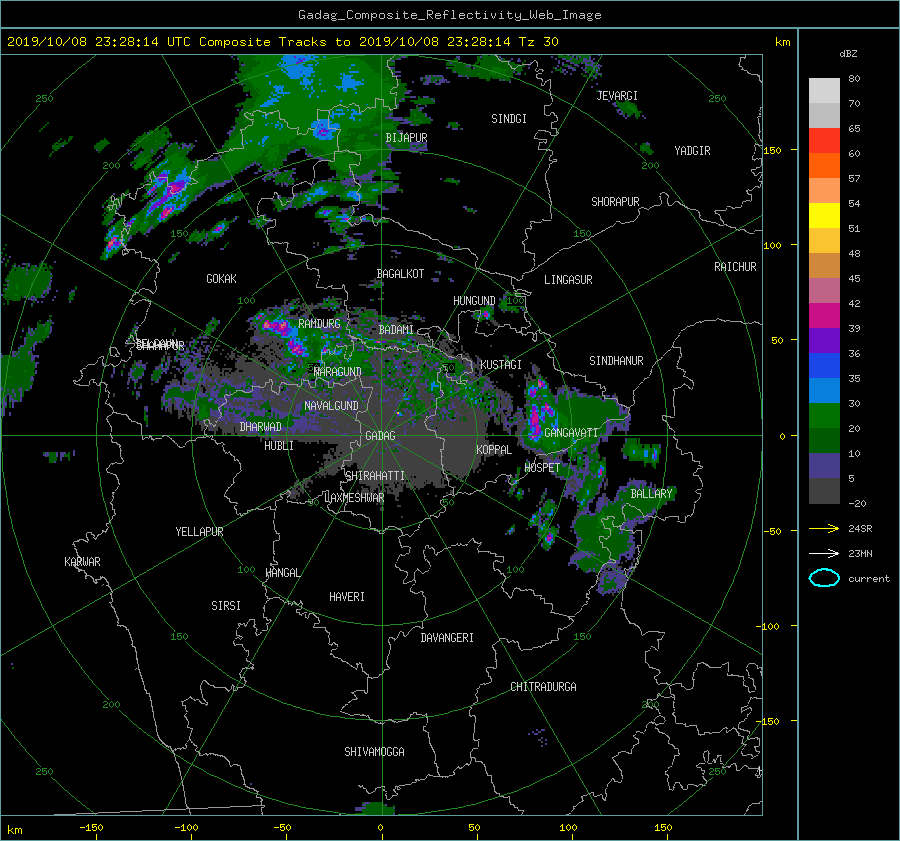Click the KUSTAGI city label
The height and width of the screenshot is (841, 900).
point(501,365)
